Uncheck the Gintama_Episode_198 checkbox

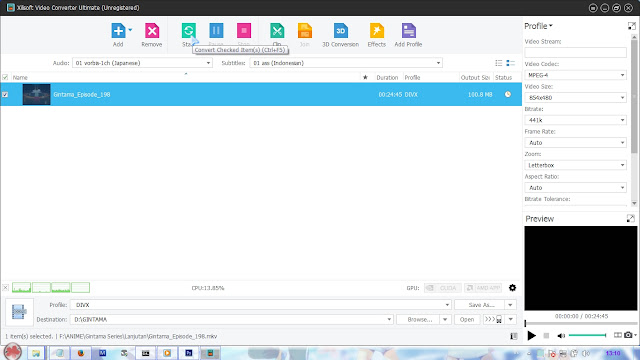click(5, 94)
